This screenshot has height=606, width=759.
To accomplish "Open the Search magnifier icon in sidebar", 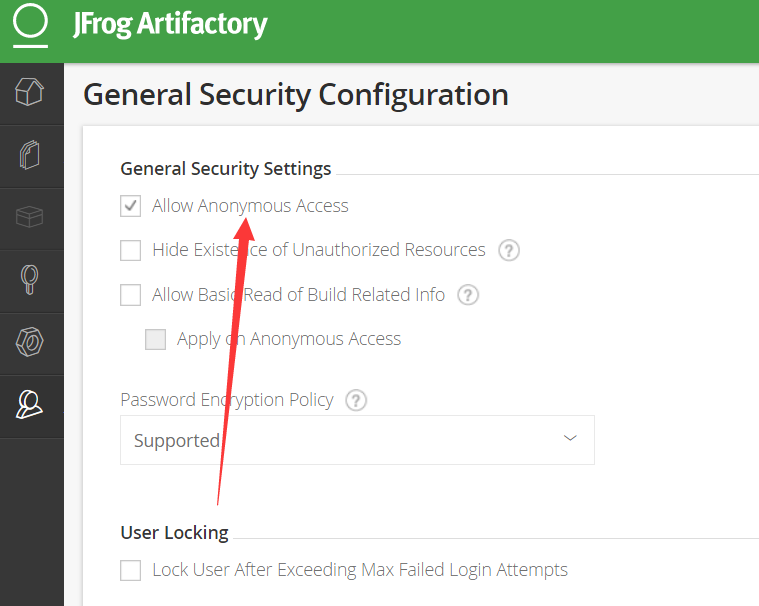I will (x=31, y=280).
